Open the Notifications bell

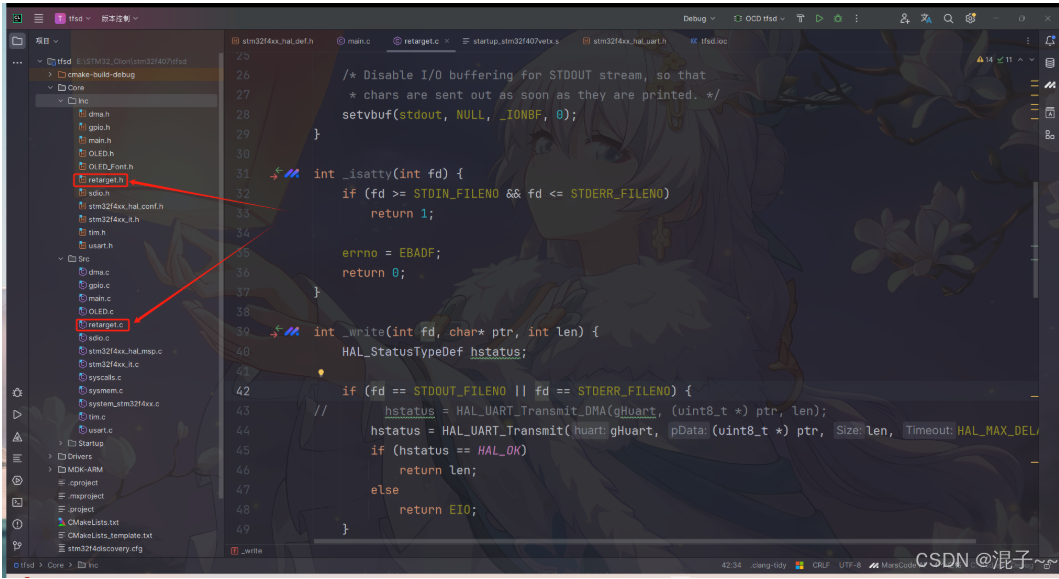[x=1050, y=41]
